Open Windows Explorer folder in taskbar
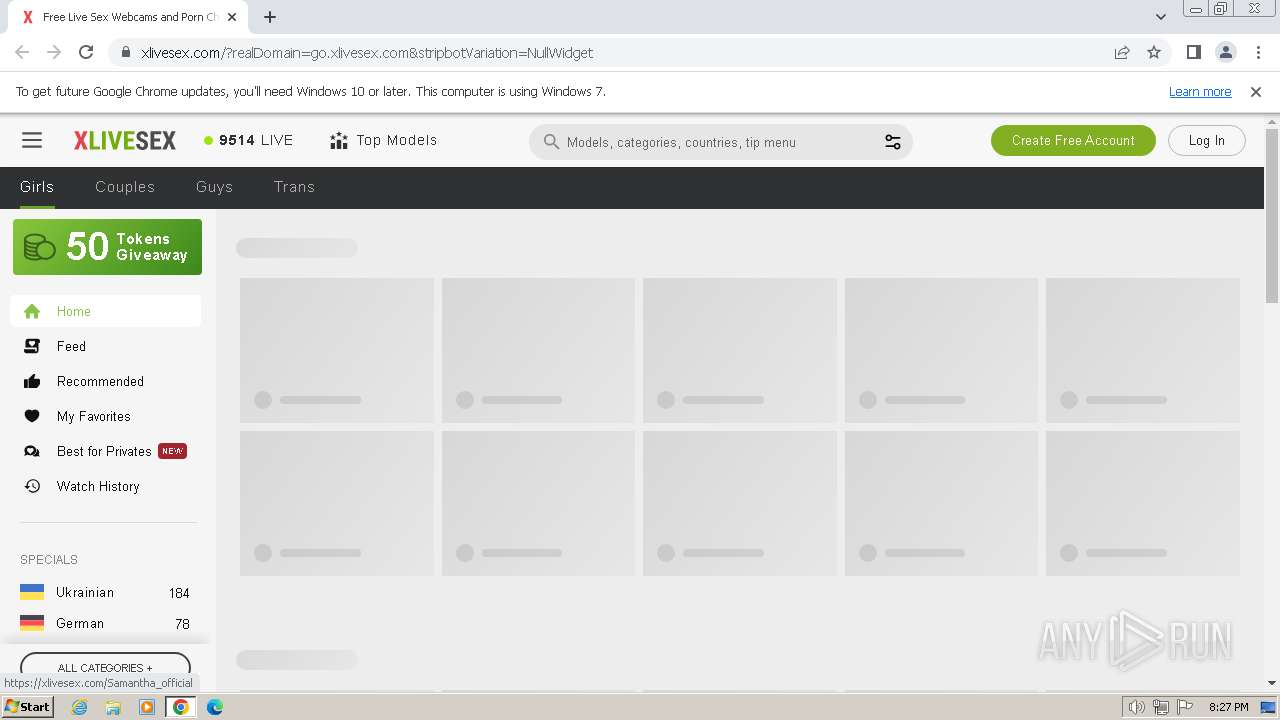The width and height of the screenshot is (1280, 720). pos(113,706)
